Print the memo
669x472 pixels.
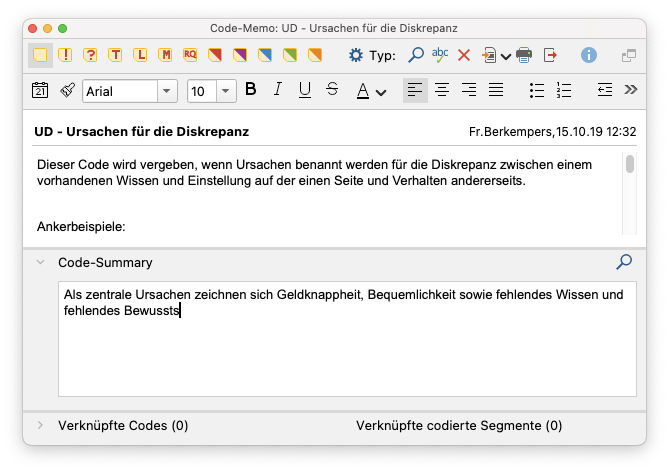point(524,55)
